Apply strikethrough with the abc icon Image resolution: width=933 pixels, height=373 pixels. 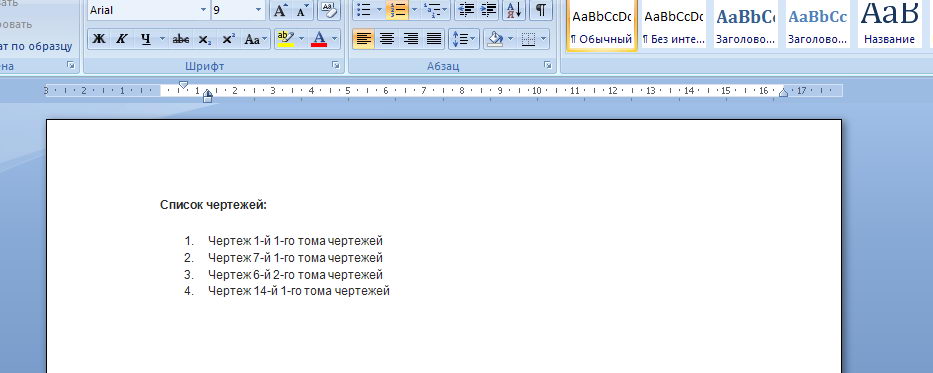180,39
